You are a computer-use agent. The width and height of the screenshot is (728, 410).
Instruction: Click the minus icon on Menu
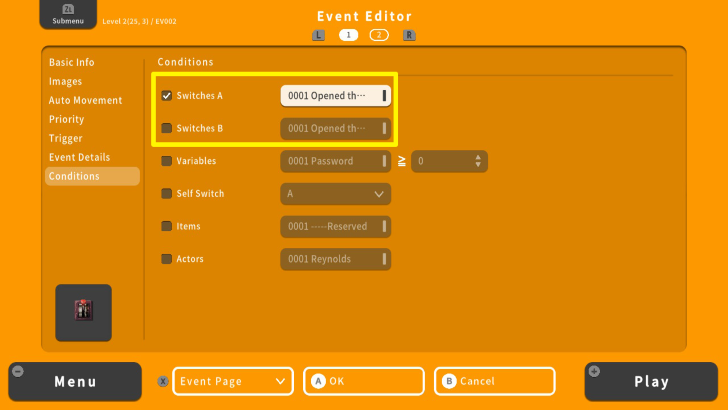click(18, 371)
